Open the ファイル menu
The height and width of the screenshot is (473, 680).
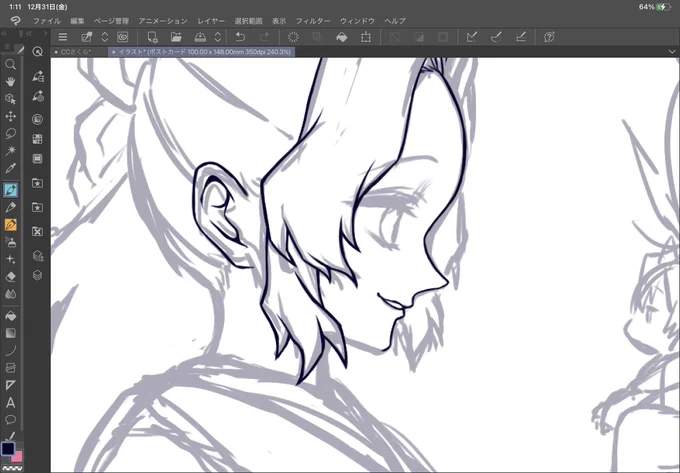47,21
